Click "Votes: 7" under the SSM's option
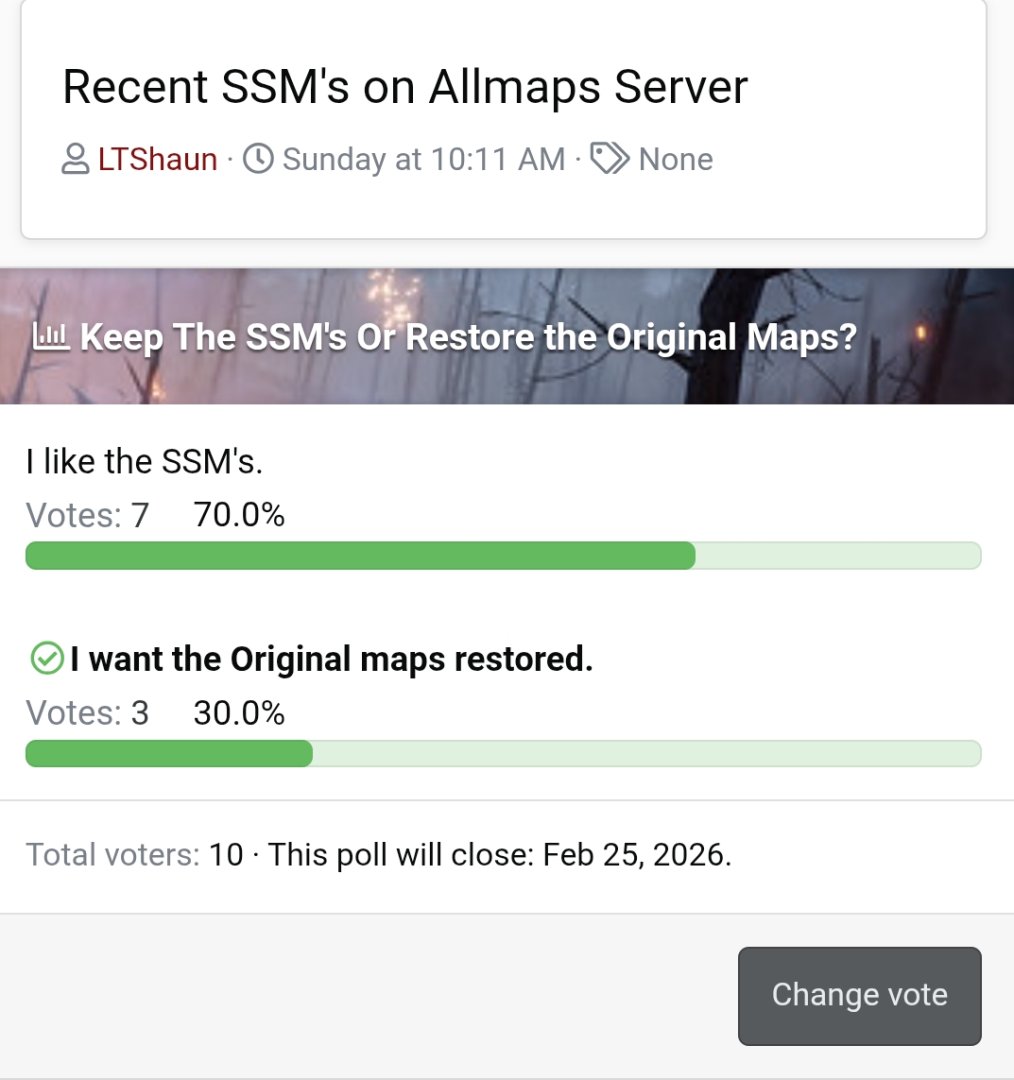1014x1080 pixels. 87,515
